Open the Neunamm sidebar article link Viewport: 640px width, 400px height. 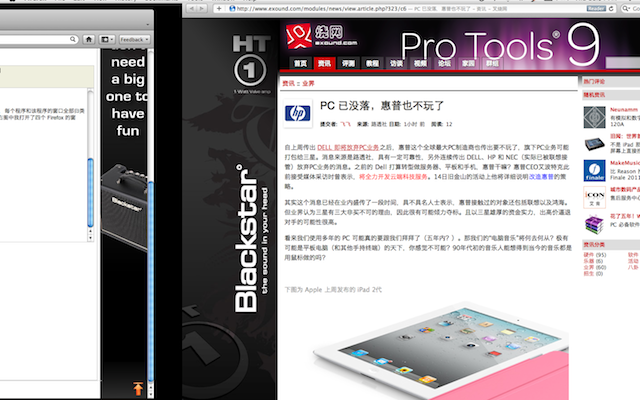coord(624,109)
